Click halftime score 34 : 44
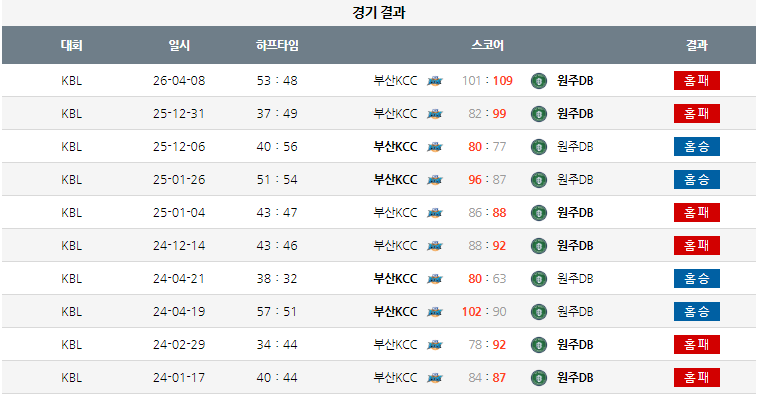The height and width of the screenshot is (394, 761). coord(277,345)
